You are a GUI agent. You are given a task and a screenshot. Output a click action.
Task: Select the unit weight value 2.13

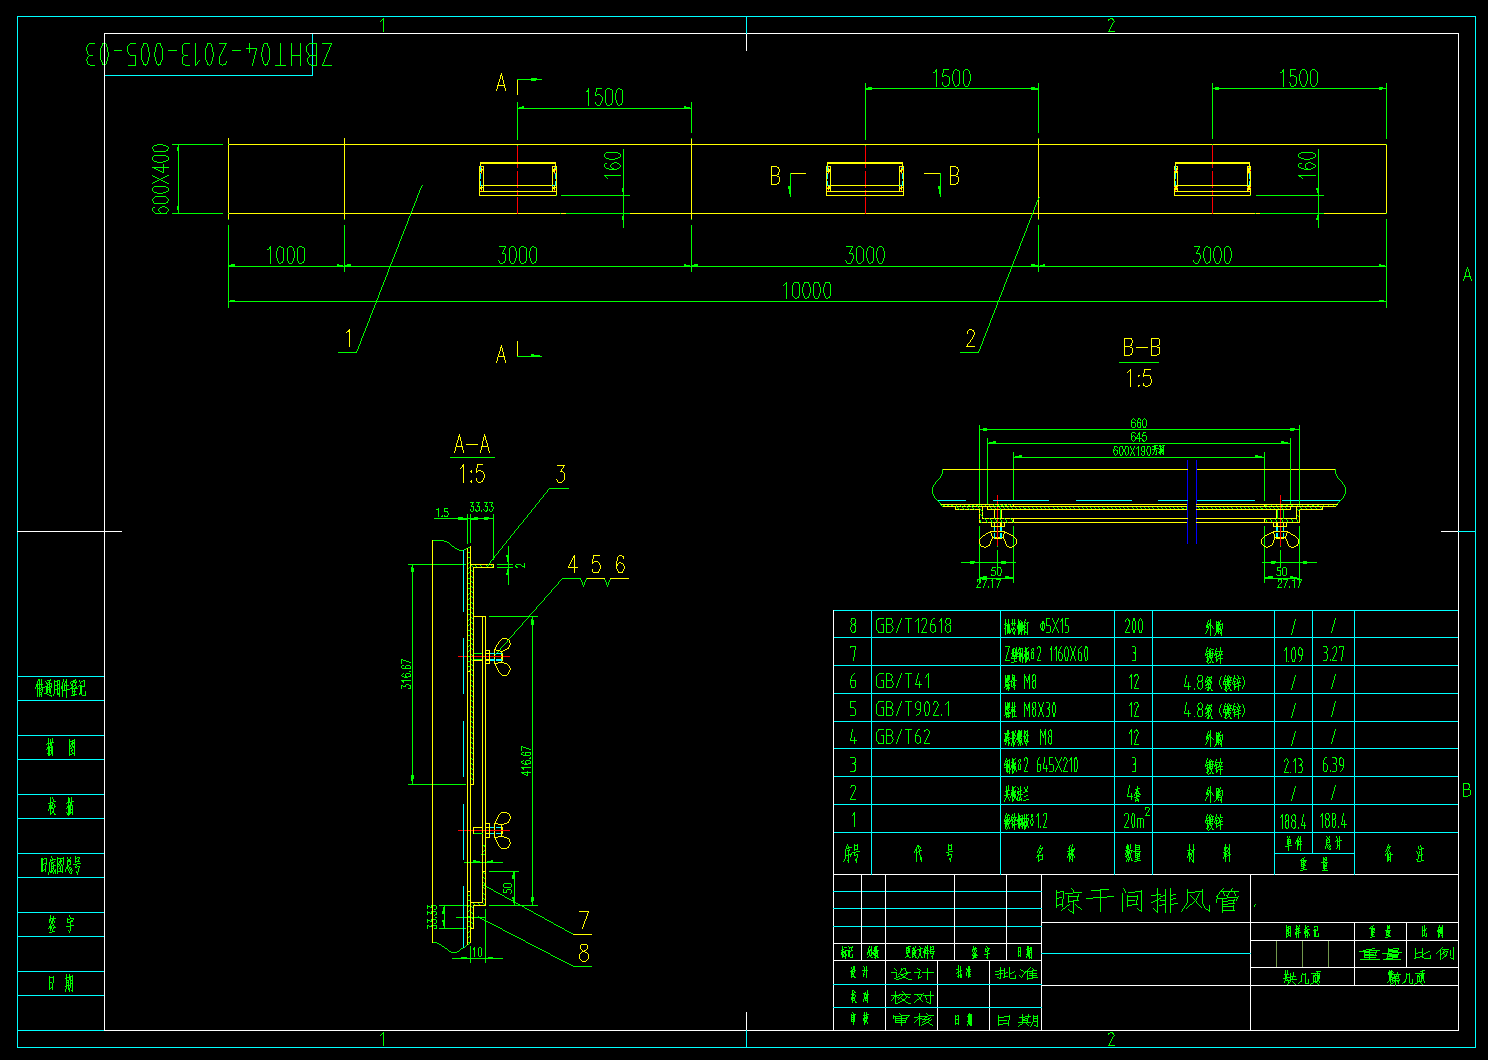coord(1293,765)
